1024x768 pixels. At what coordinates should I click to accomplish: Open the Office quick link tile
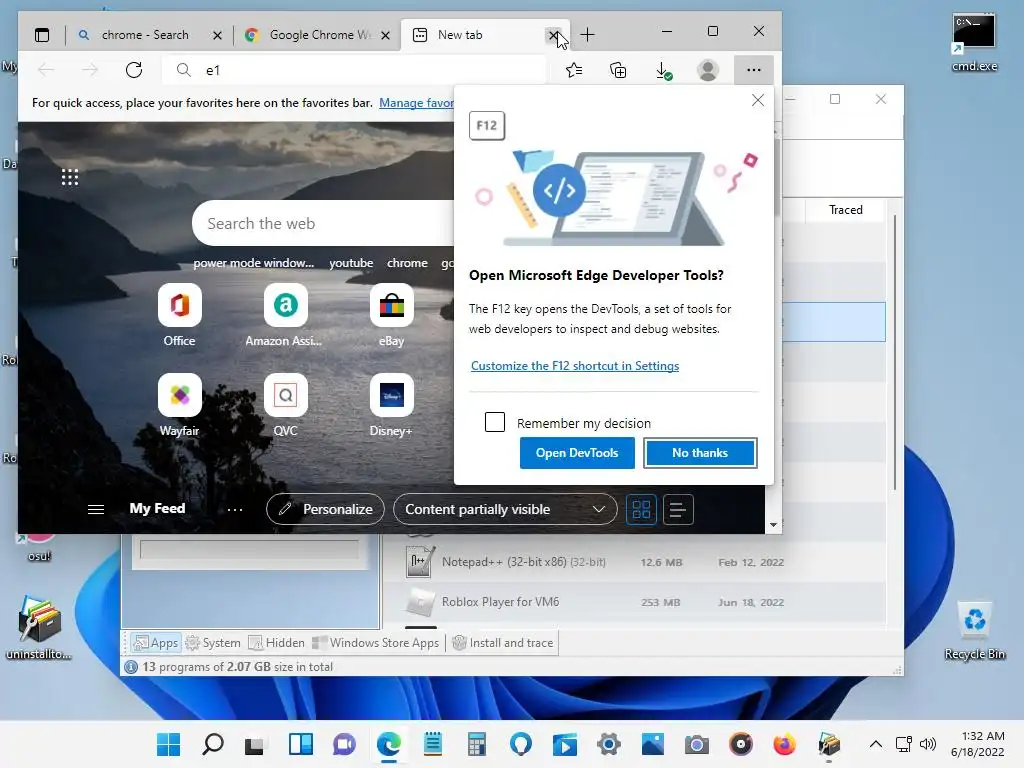point(180,315)
